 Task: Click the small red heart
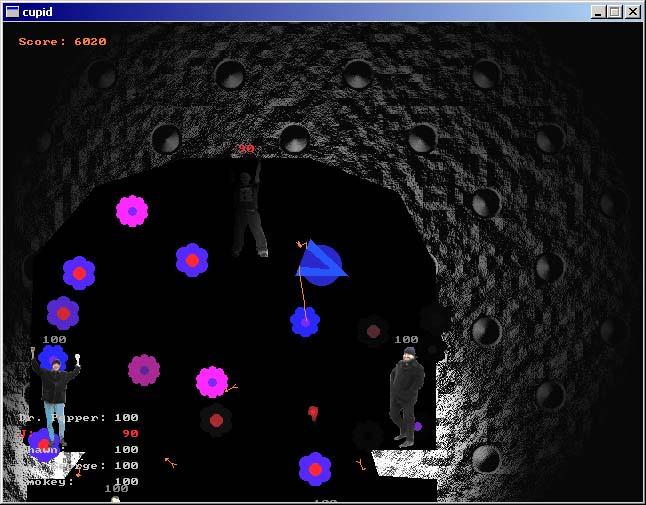[313, 412]
